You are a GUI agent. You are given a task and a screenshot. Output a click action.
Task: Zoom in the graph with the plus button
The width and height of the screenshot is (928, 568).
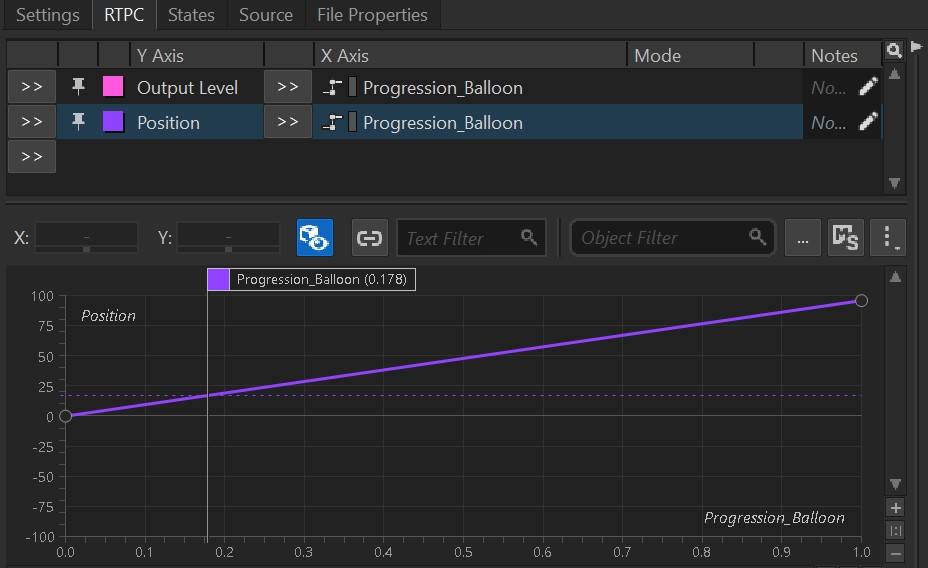(x=896, y=508)
